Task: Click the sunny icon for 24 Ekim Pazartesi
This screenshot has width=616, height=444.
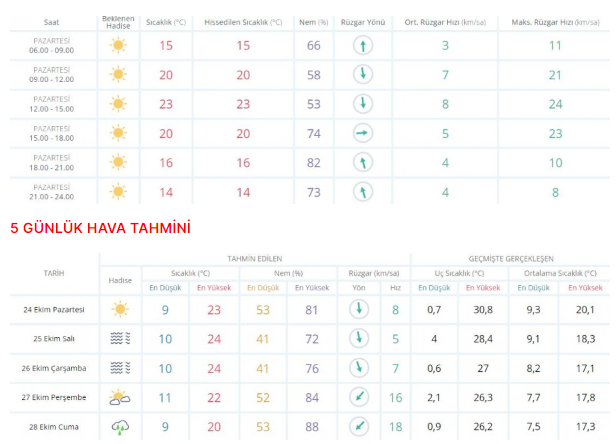Action: pyautogui.click(x=120, y=310)
